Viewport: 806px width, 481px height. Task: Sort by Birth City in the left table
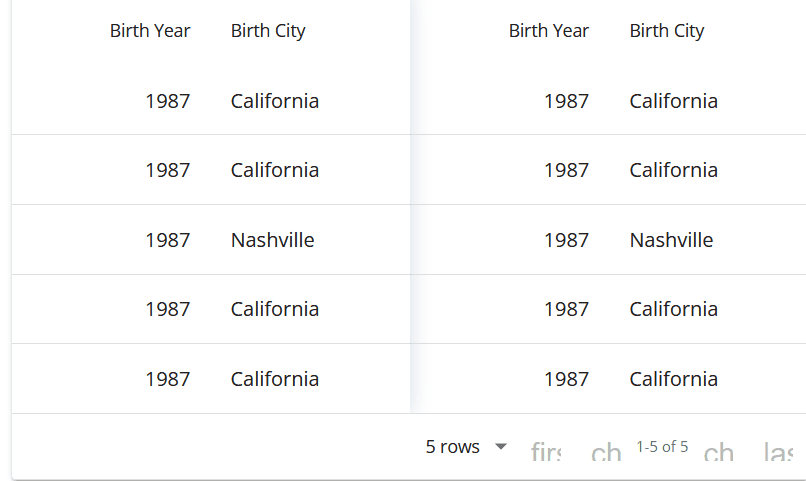pos(268,31)
